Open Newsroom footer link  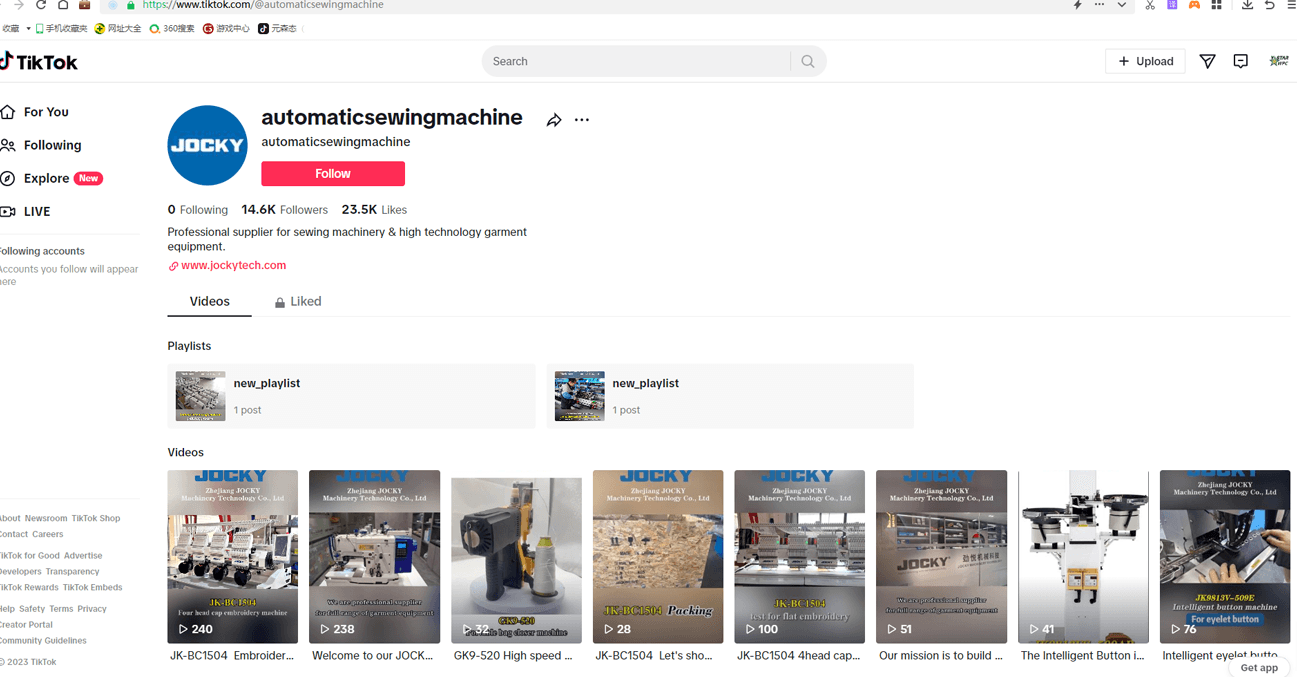tap(46, 518)
